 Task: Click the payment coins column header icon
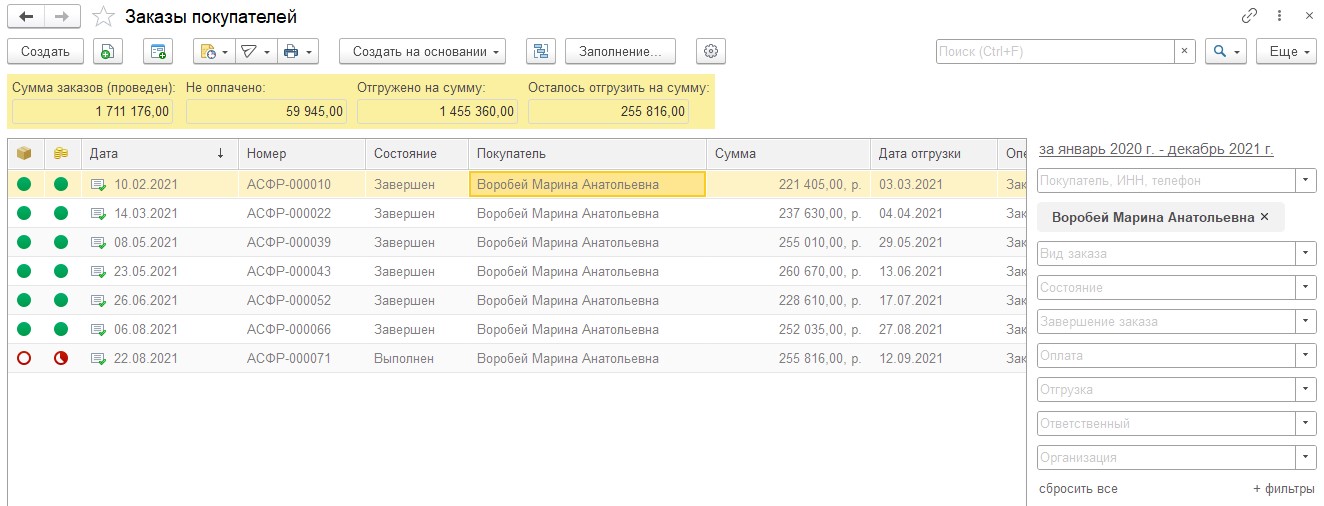[x=61, y=153]
